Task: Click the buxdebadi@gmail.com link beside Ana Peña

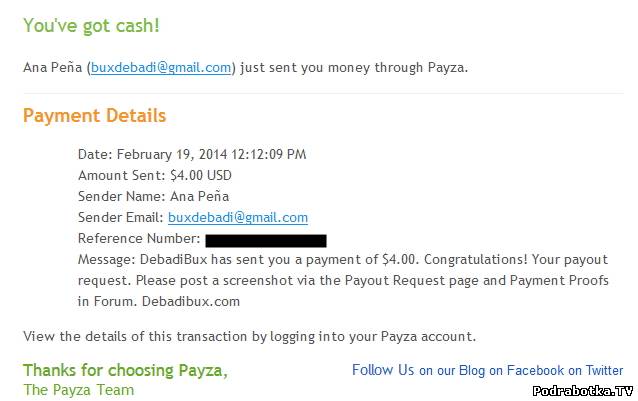Action: 160,68
